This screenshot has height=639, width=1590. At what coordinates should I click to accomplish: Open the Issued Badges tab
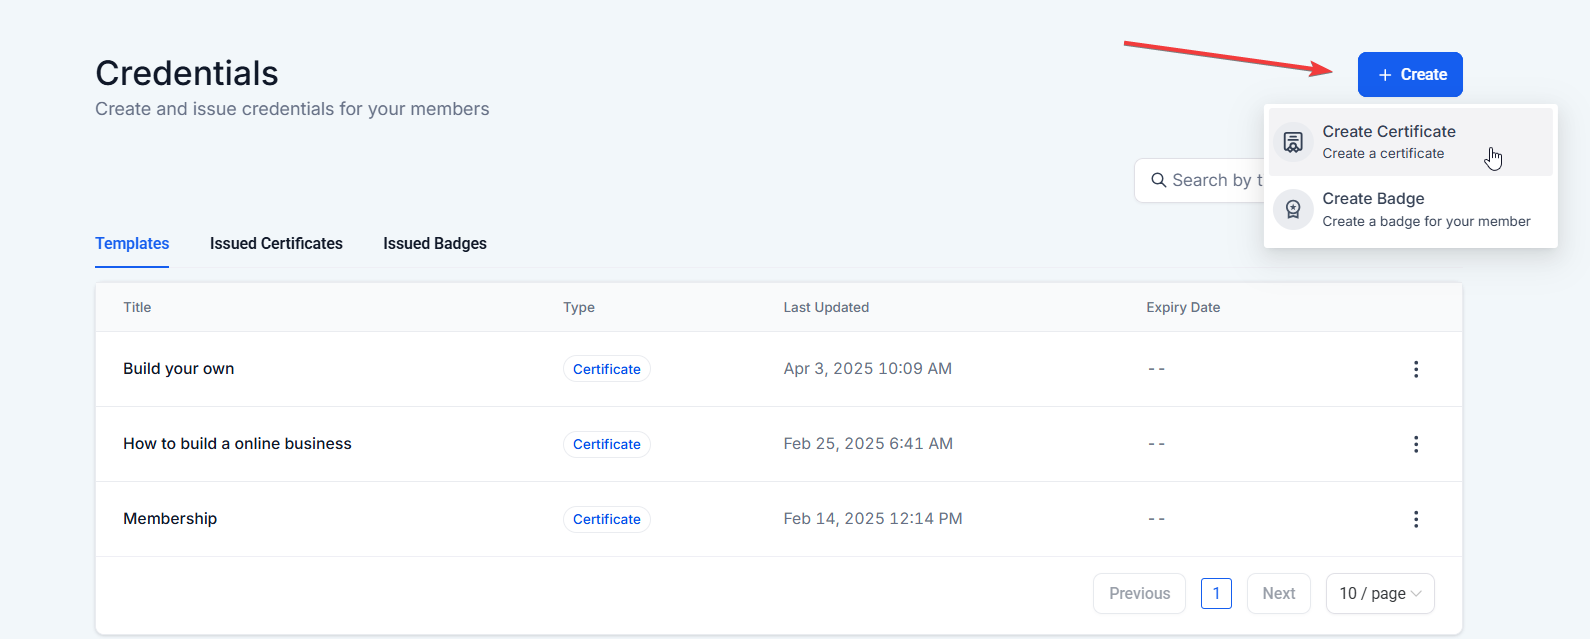435,244
